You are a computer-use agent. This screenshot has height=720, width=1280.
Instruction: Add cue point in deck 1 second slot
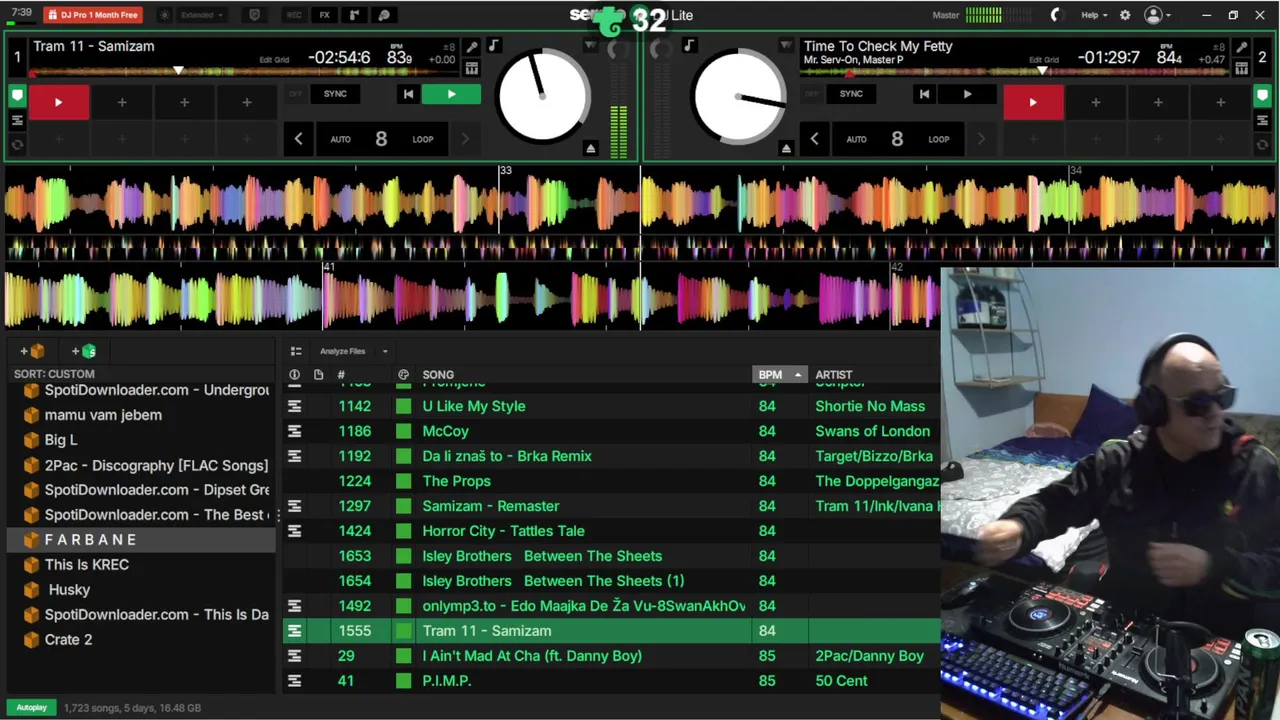pos(122,102)
